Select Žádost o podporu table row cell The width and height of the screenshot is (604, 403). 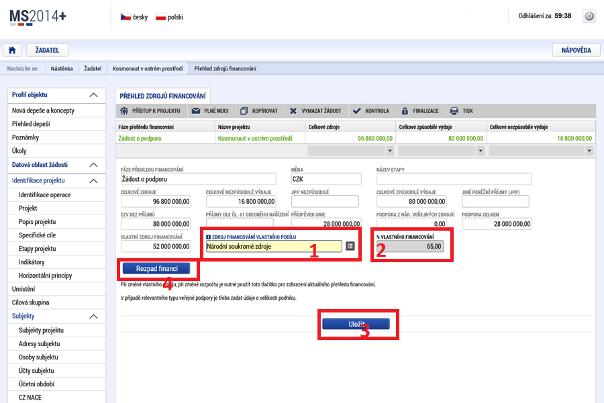click(x=166, y=138)
